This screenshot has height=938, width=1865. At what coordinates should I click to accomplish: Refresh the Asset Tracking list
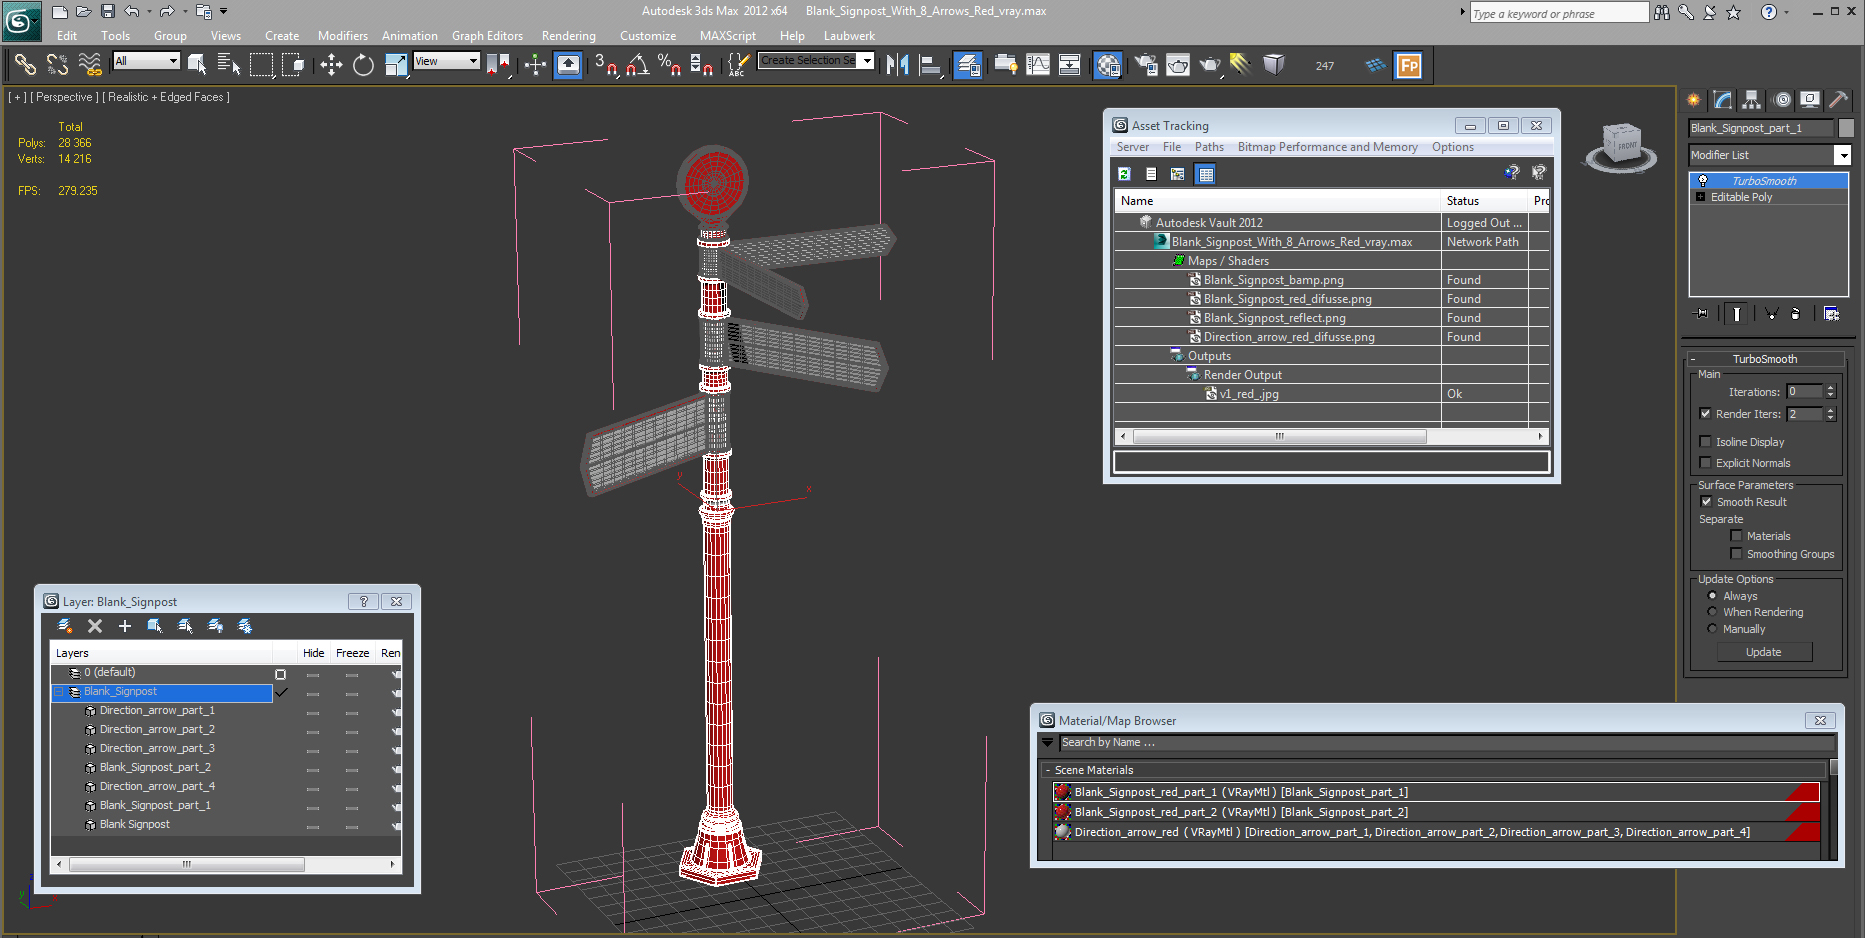point(1124,174)
